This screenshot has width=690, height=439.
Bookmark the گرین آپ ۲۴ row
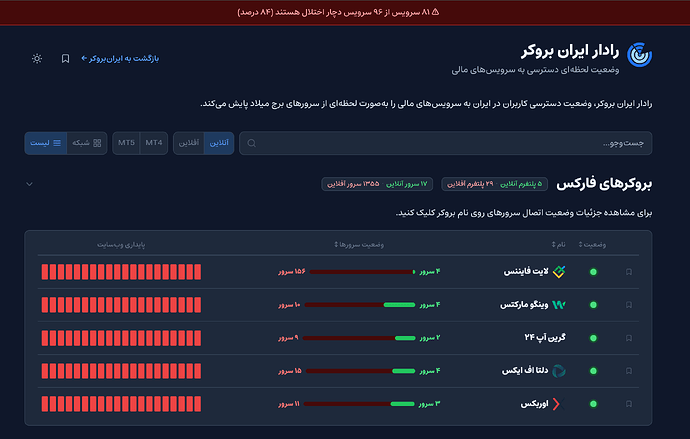(629, 338)
